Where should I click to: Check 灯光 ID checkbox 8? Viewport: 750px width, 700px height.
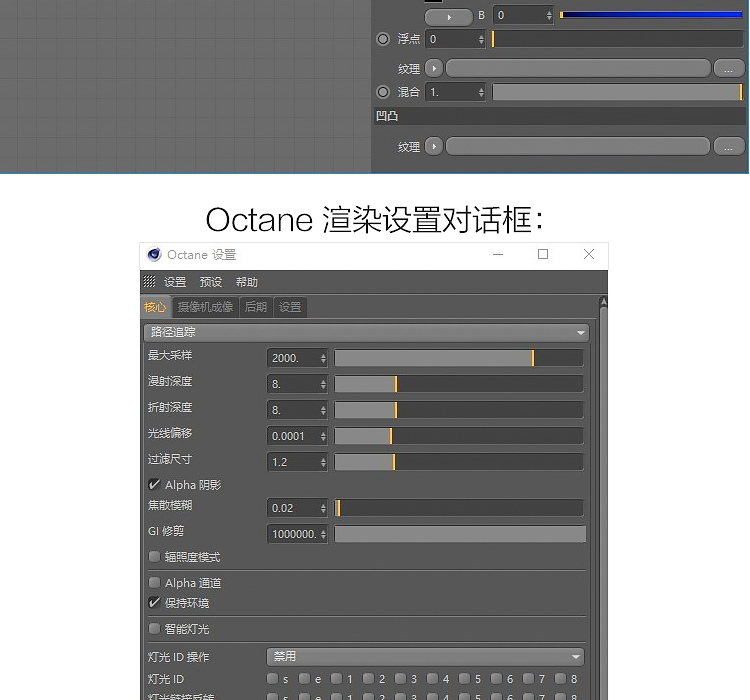pyautogui.click(x=560, y=678)
